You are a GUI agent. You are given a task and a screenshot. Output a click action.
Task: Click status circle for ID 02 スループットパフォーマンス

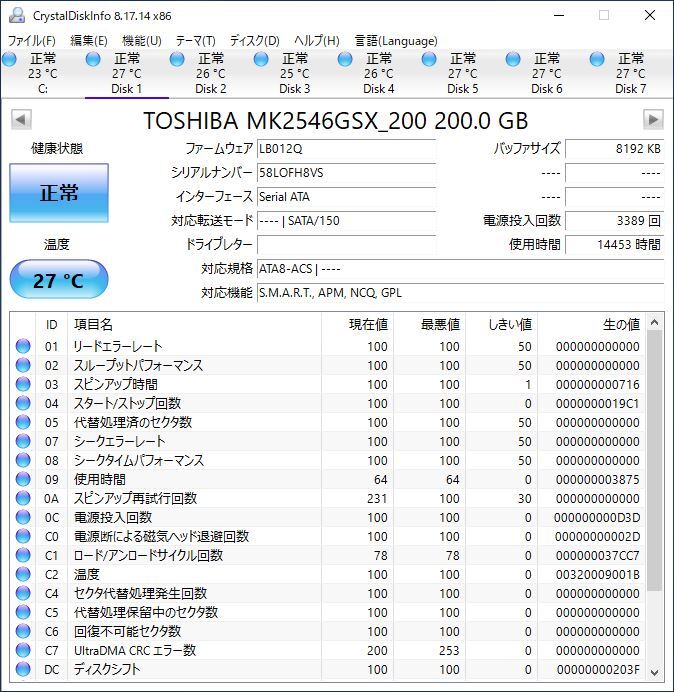click(23, 365)
